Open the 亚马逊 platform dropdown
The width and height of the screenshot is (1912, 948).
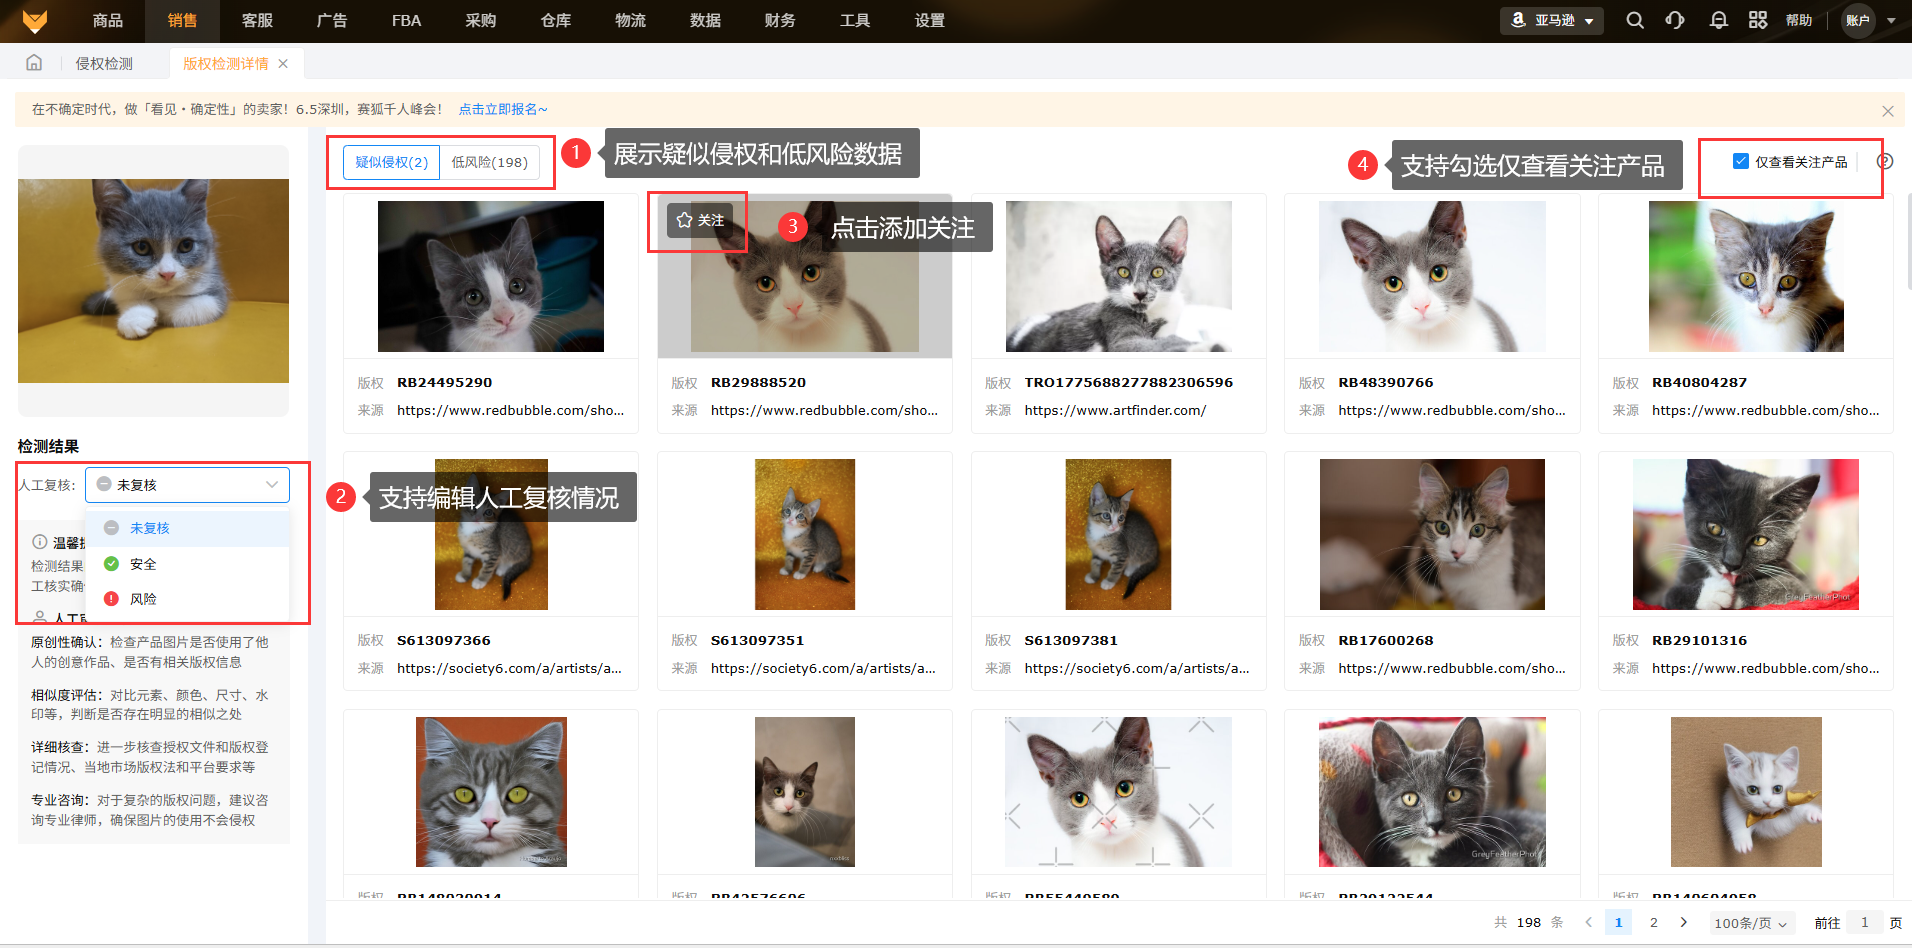pos(1552,20)
